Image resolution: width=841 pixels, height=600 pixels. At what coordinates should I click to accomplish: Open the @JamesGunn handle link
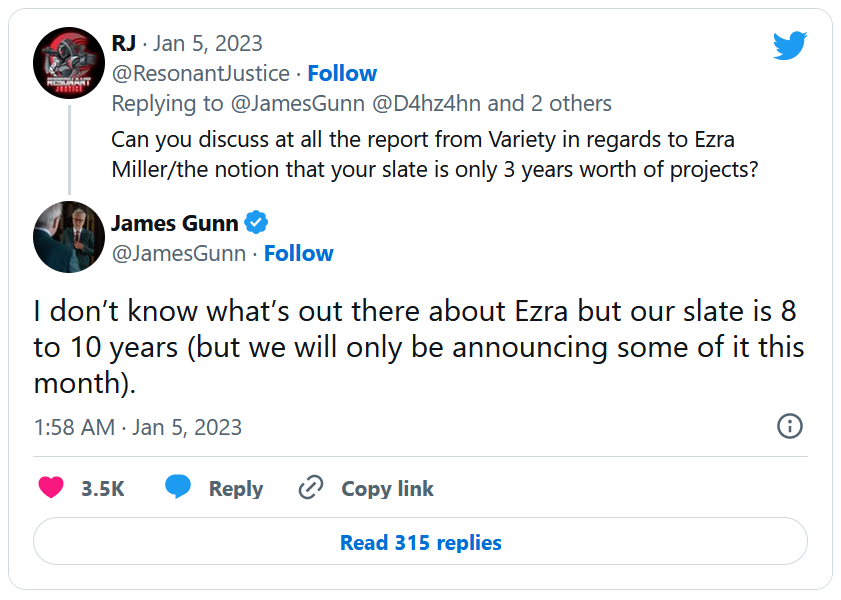click(x=178, y=253)
